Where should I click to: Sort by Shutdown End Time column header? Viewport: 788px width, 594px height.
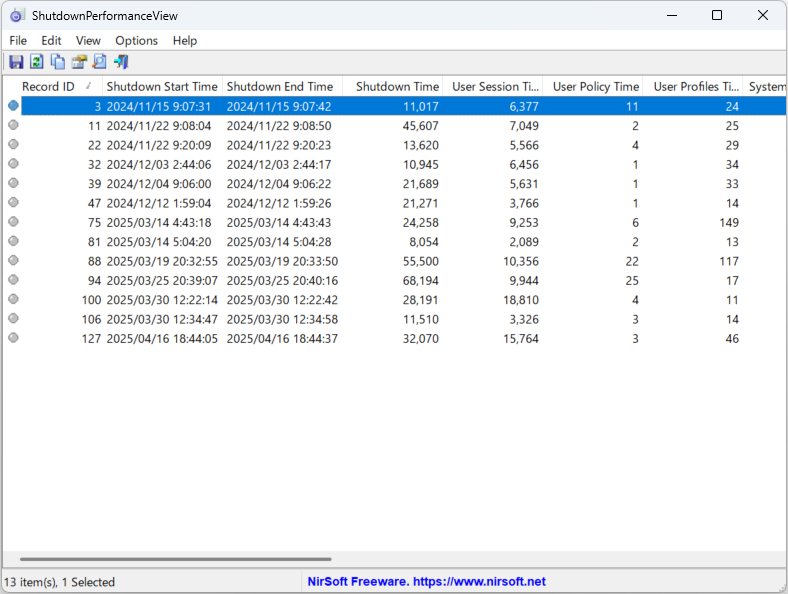coord(282,86)
